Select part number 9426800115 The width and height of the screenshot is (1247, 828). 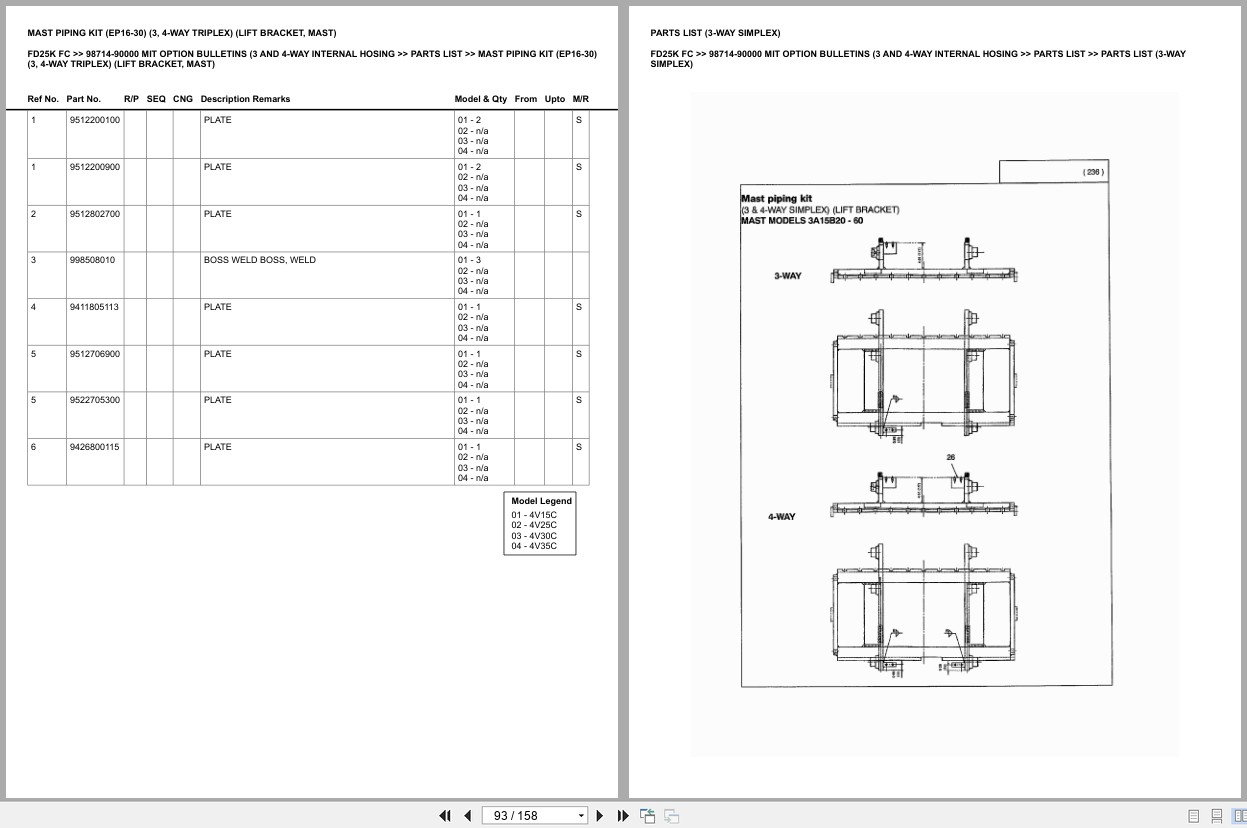click(94, 447)
